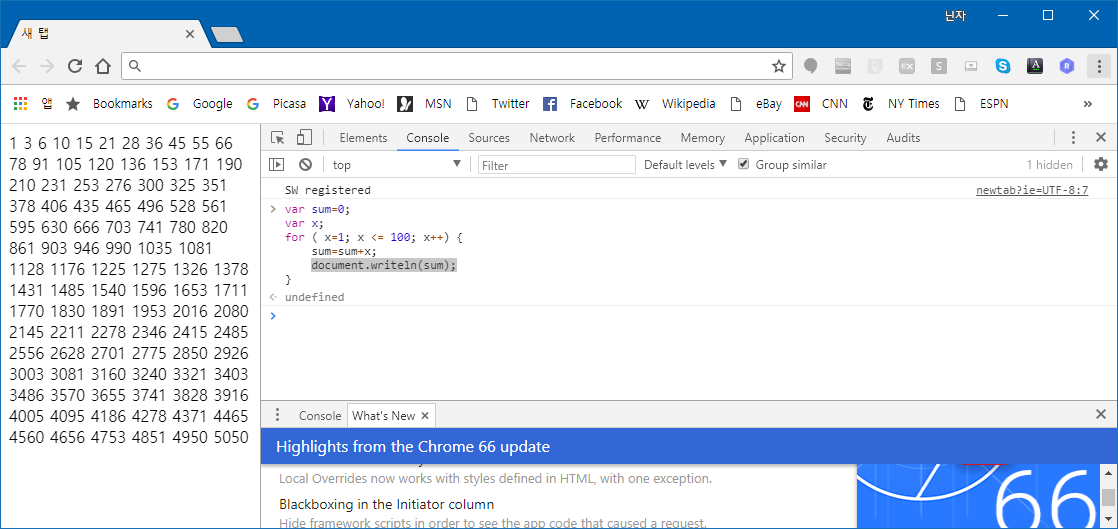Click the dark 'A' extension icon
The width and height of the screenshot is (1118, 529).
[x=1035, y=66]
